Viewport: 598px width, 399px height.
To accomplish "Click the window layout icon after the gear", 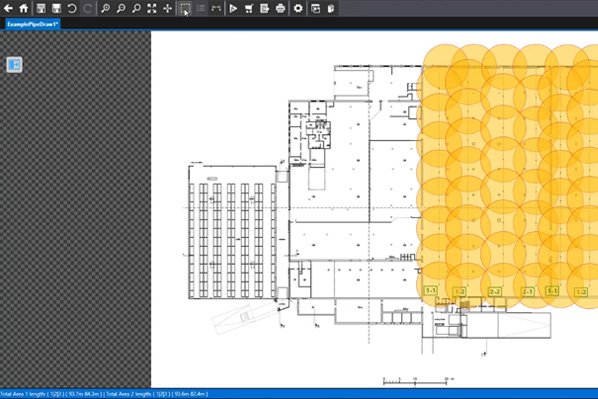I will click(x=315, y=8).
